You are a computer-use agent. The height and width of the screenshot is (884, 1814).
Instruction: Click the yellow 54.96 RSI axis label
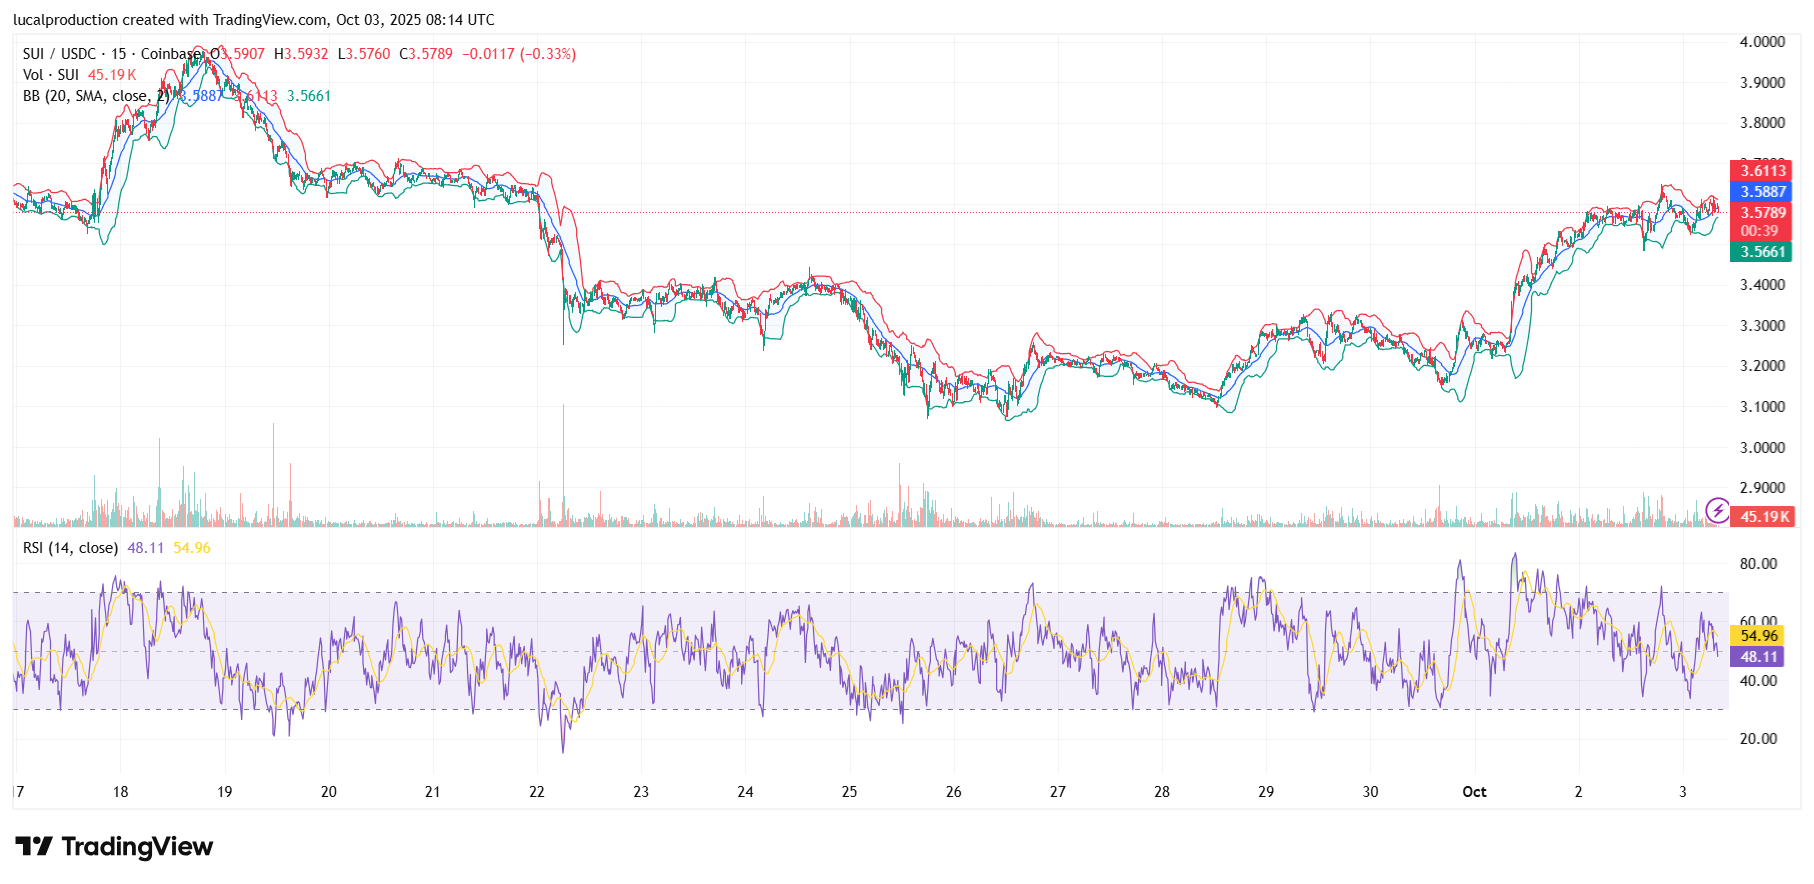pos(1758,636)
